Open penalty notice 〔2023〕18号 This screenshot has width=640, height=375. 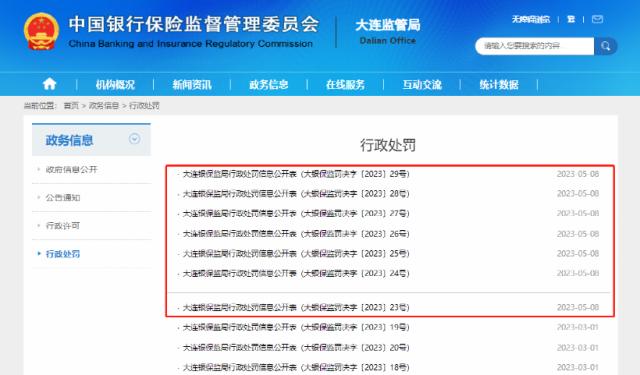point(296,367)
